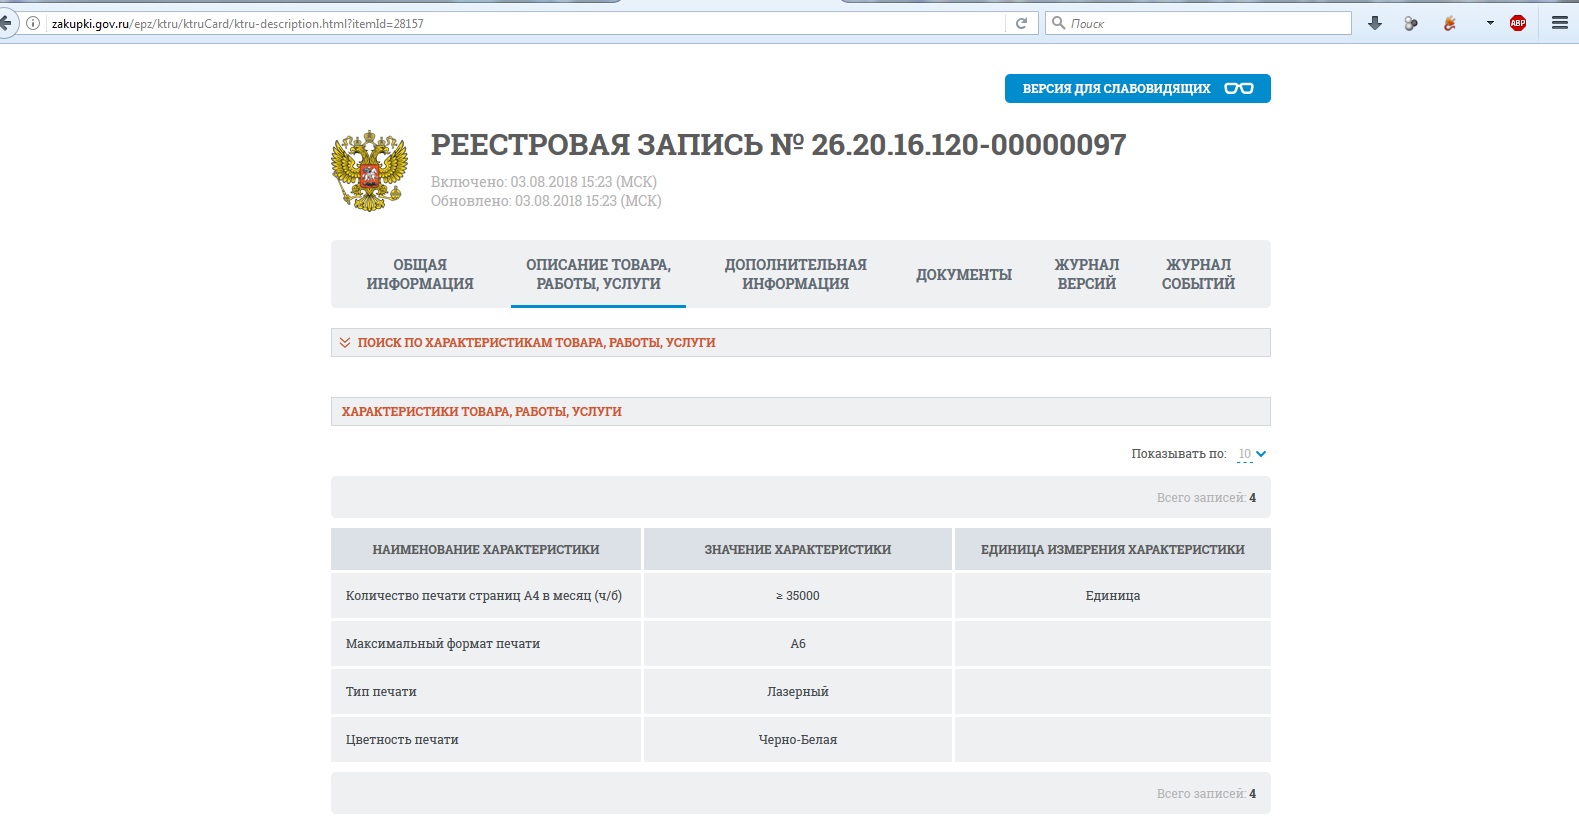The height and width of the screenshot is (825, 1579).
Task: Expand the toolbar extension dropdown arrow
Action: pos(1490,23)
